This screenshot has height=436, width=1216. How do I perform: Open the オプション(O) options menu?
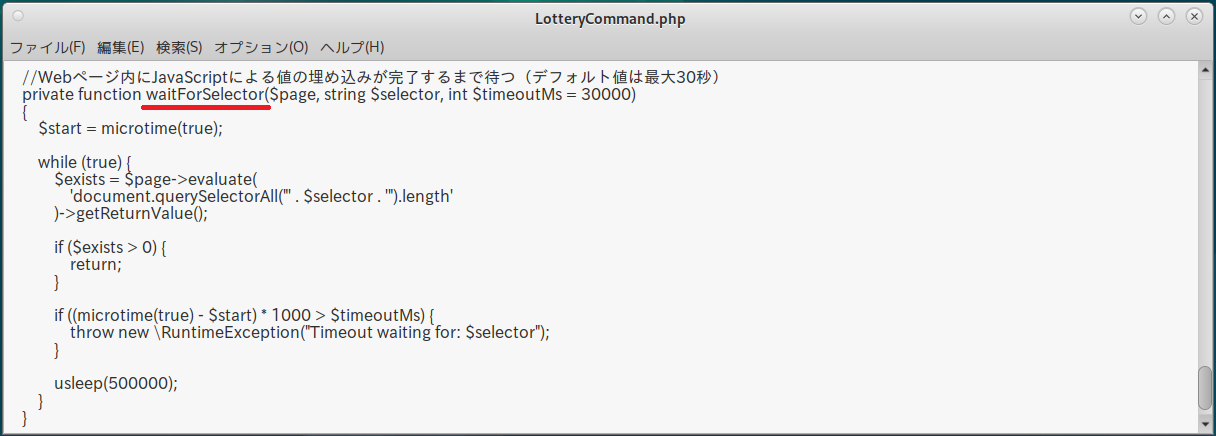click(x=261, y=47)
